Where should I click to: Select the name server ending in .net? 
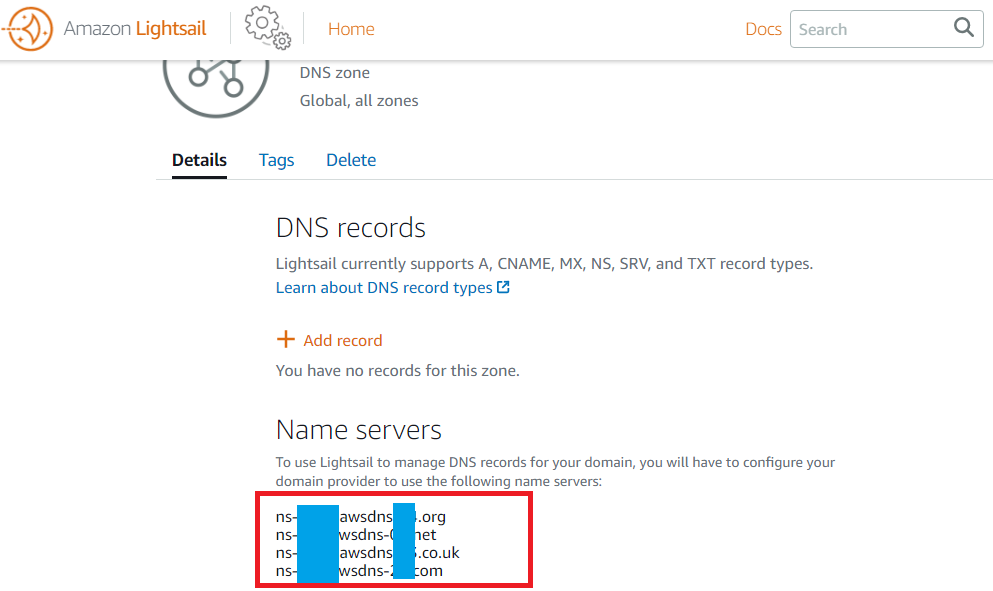(x=356, y=535)
